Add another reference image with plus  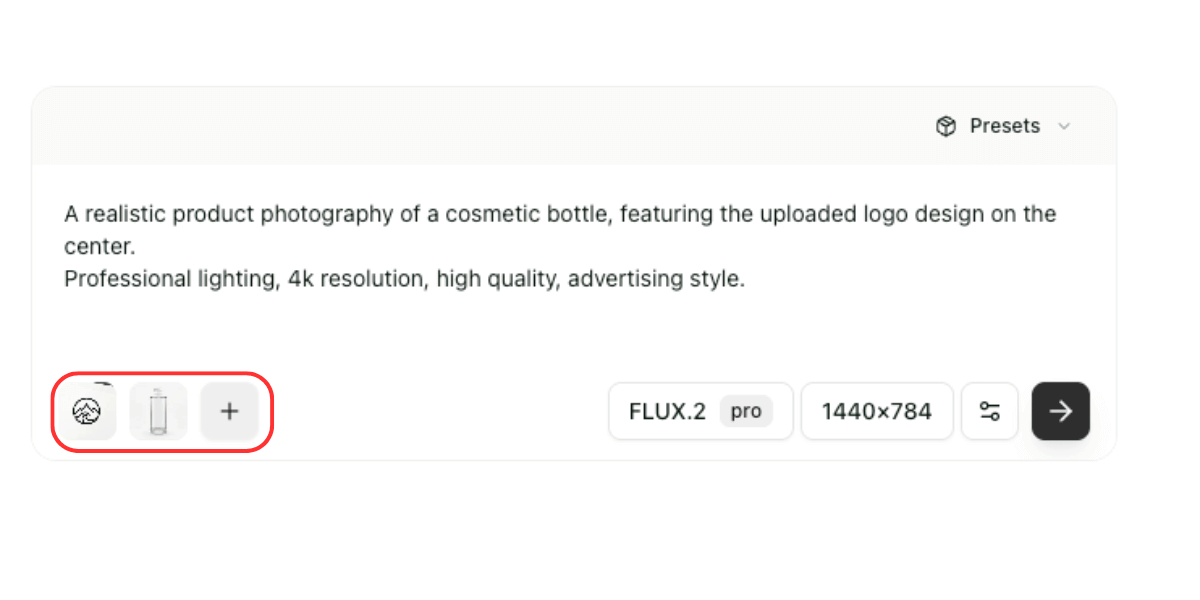click(x=229, y=411)
